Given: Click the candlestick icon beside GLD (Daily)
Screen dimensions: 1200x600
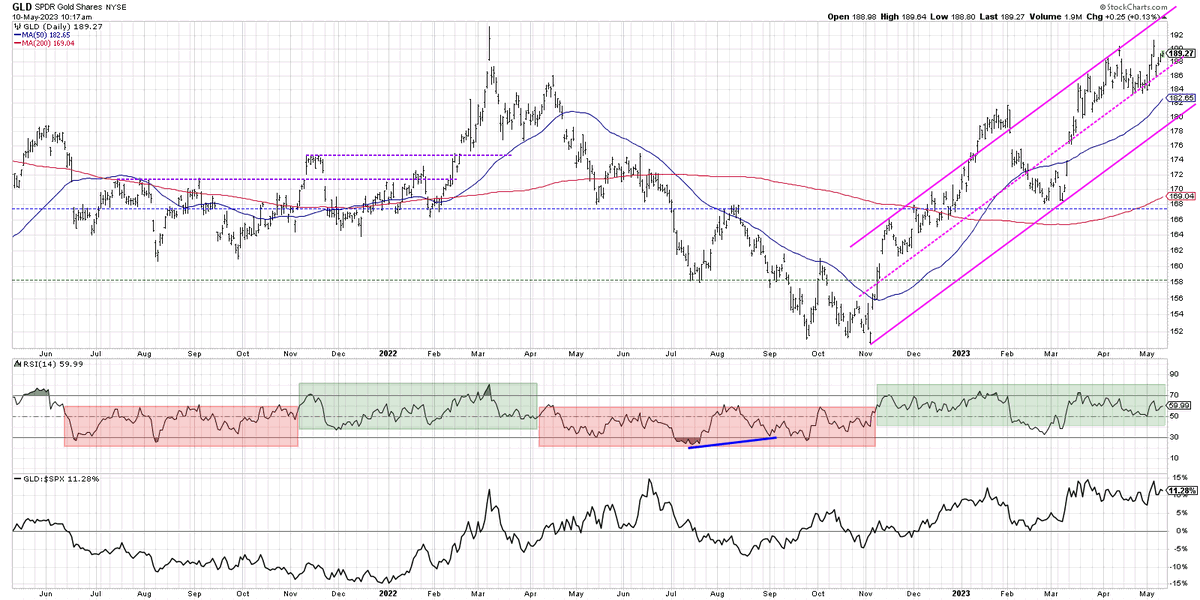Looking at the screenshot, I should 17,26.
